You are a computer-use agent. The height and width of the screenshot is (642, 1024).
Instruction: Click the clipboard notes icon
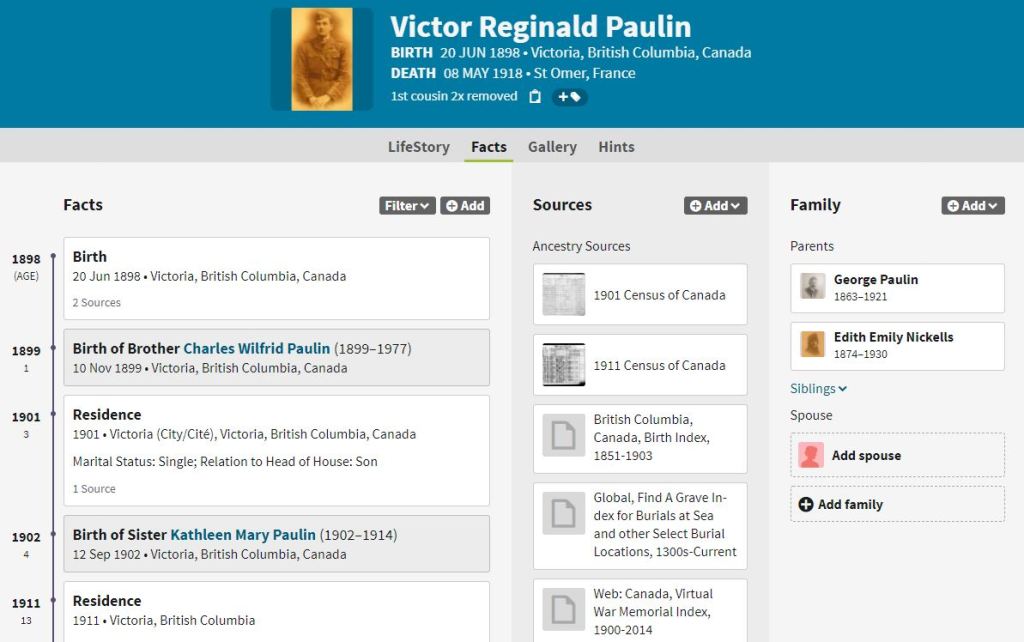(535, 97)
